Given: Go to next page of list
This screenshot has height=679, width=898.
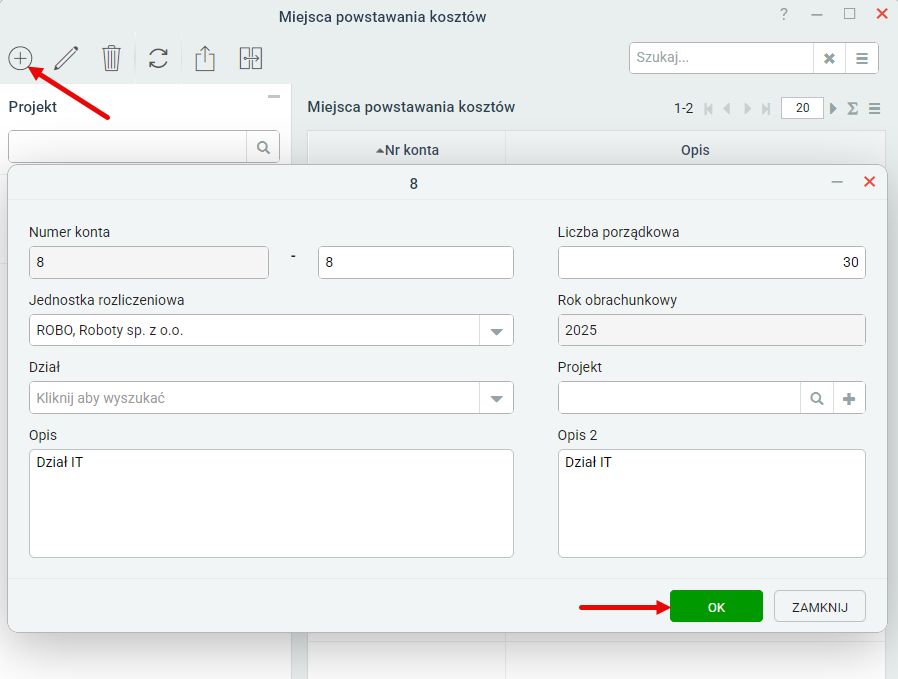Looking at the screenshot, I should pos(747,108).
